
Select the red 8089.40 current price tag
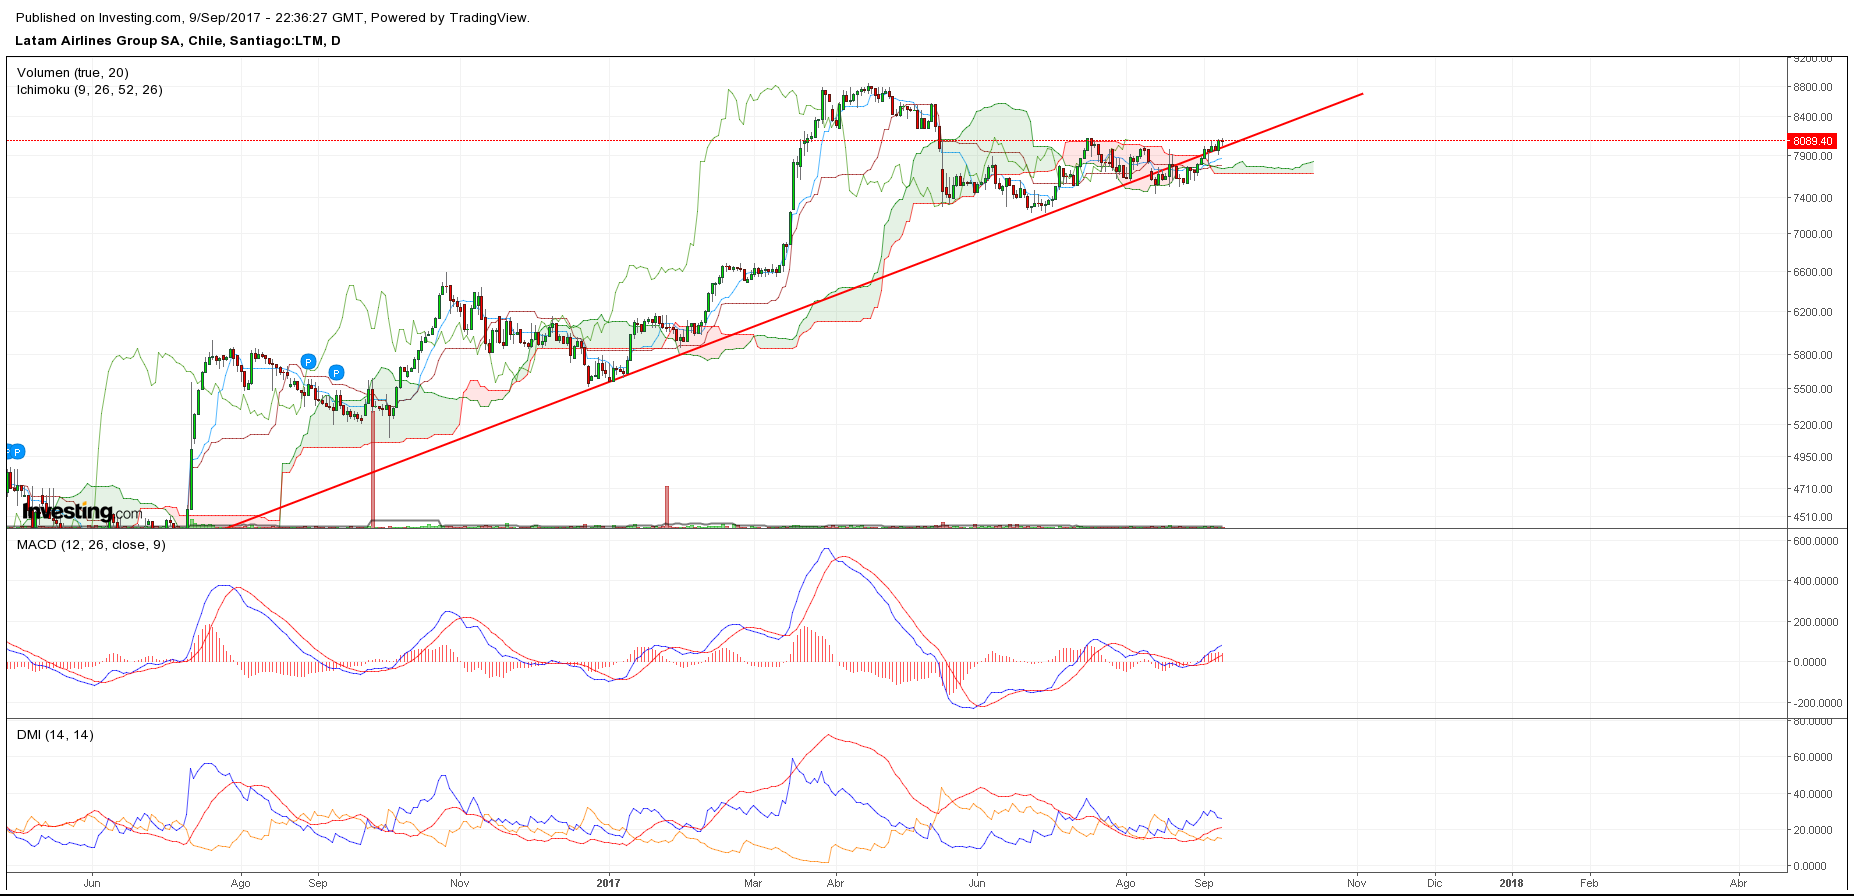(1812, 141)
